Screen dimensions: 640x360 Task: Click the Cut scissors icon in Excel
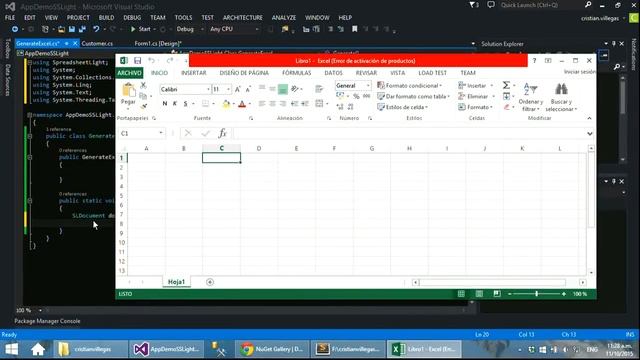tap(143, 85)
